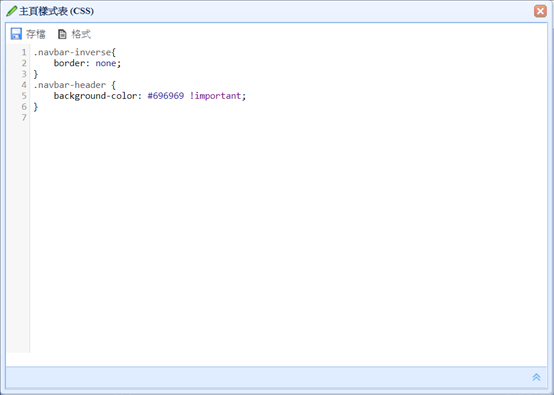554x395 pixels.
Task: Click line number 4 in gutter
Action: pos(24,85)
